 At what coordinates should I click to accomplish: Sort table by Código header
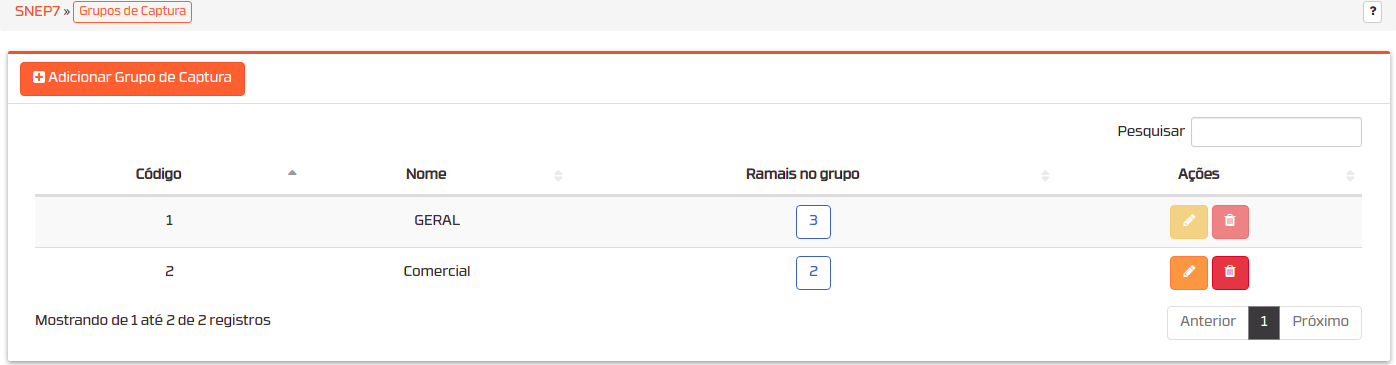click(x=158, y=174)
